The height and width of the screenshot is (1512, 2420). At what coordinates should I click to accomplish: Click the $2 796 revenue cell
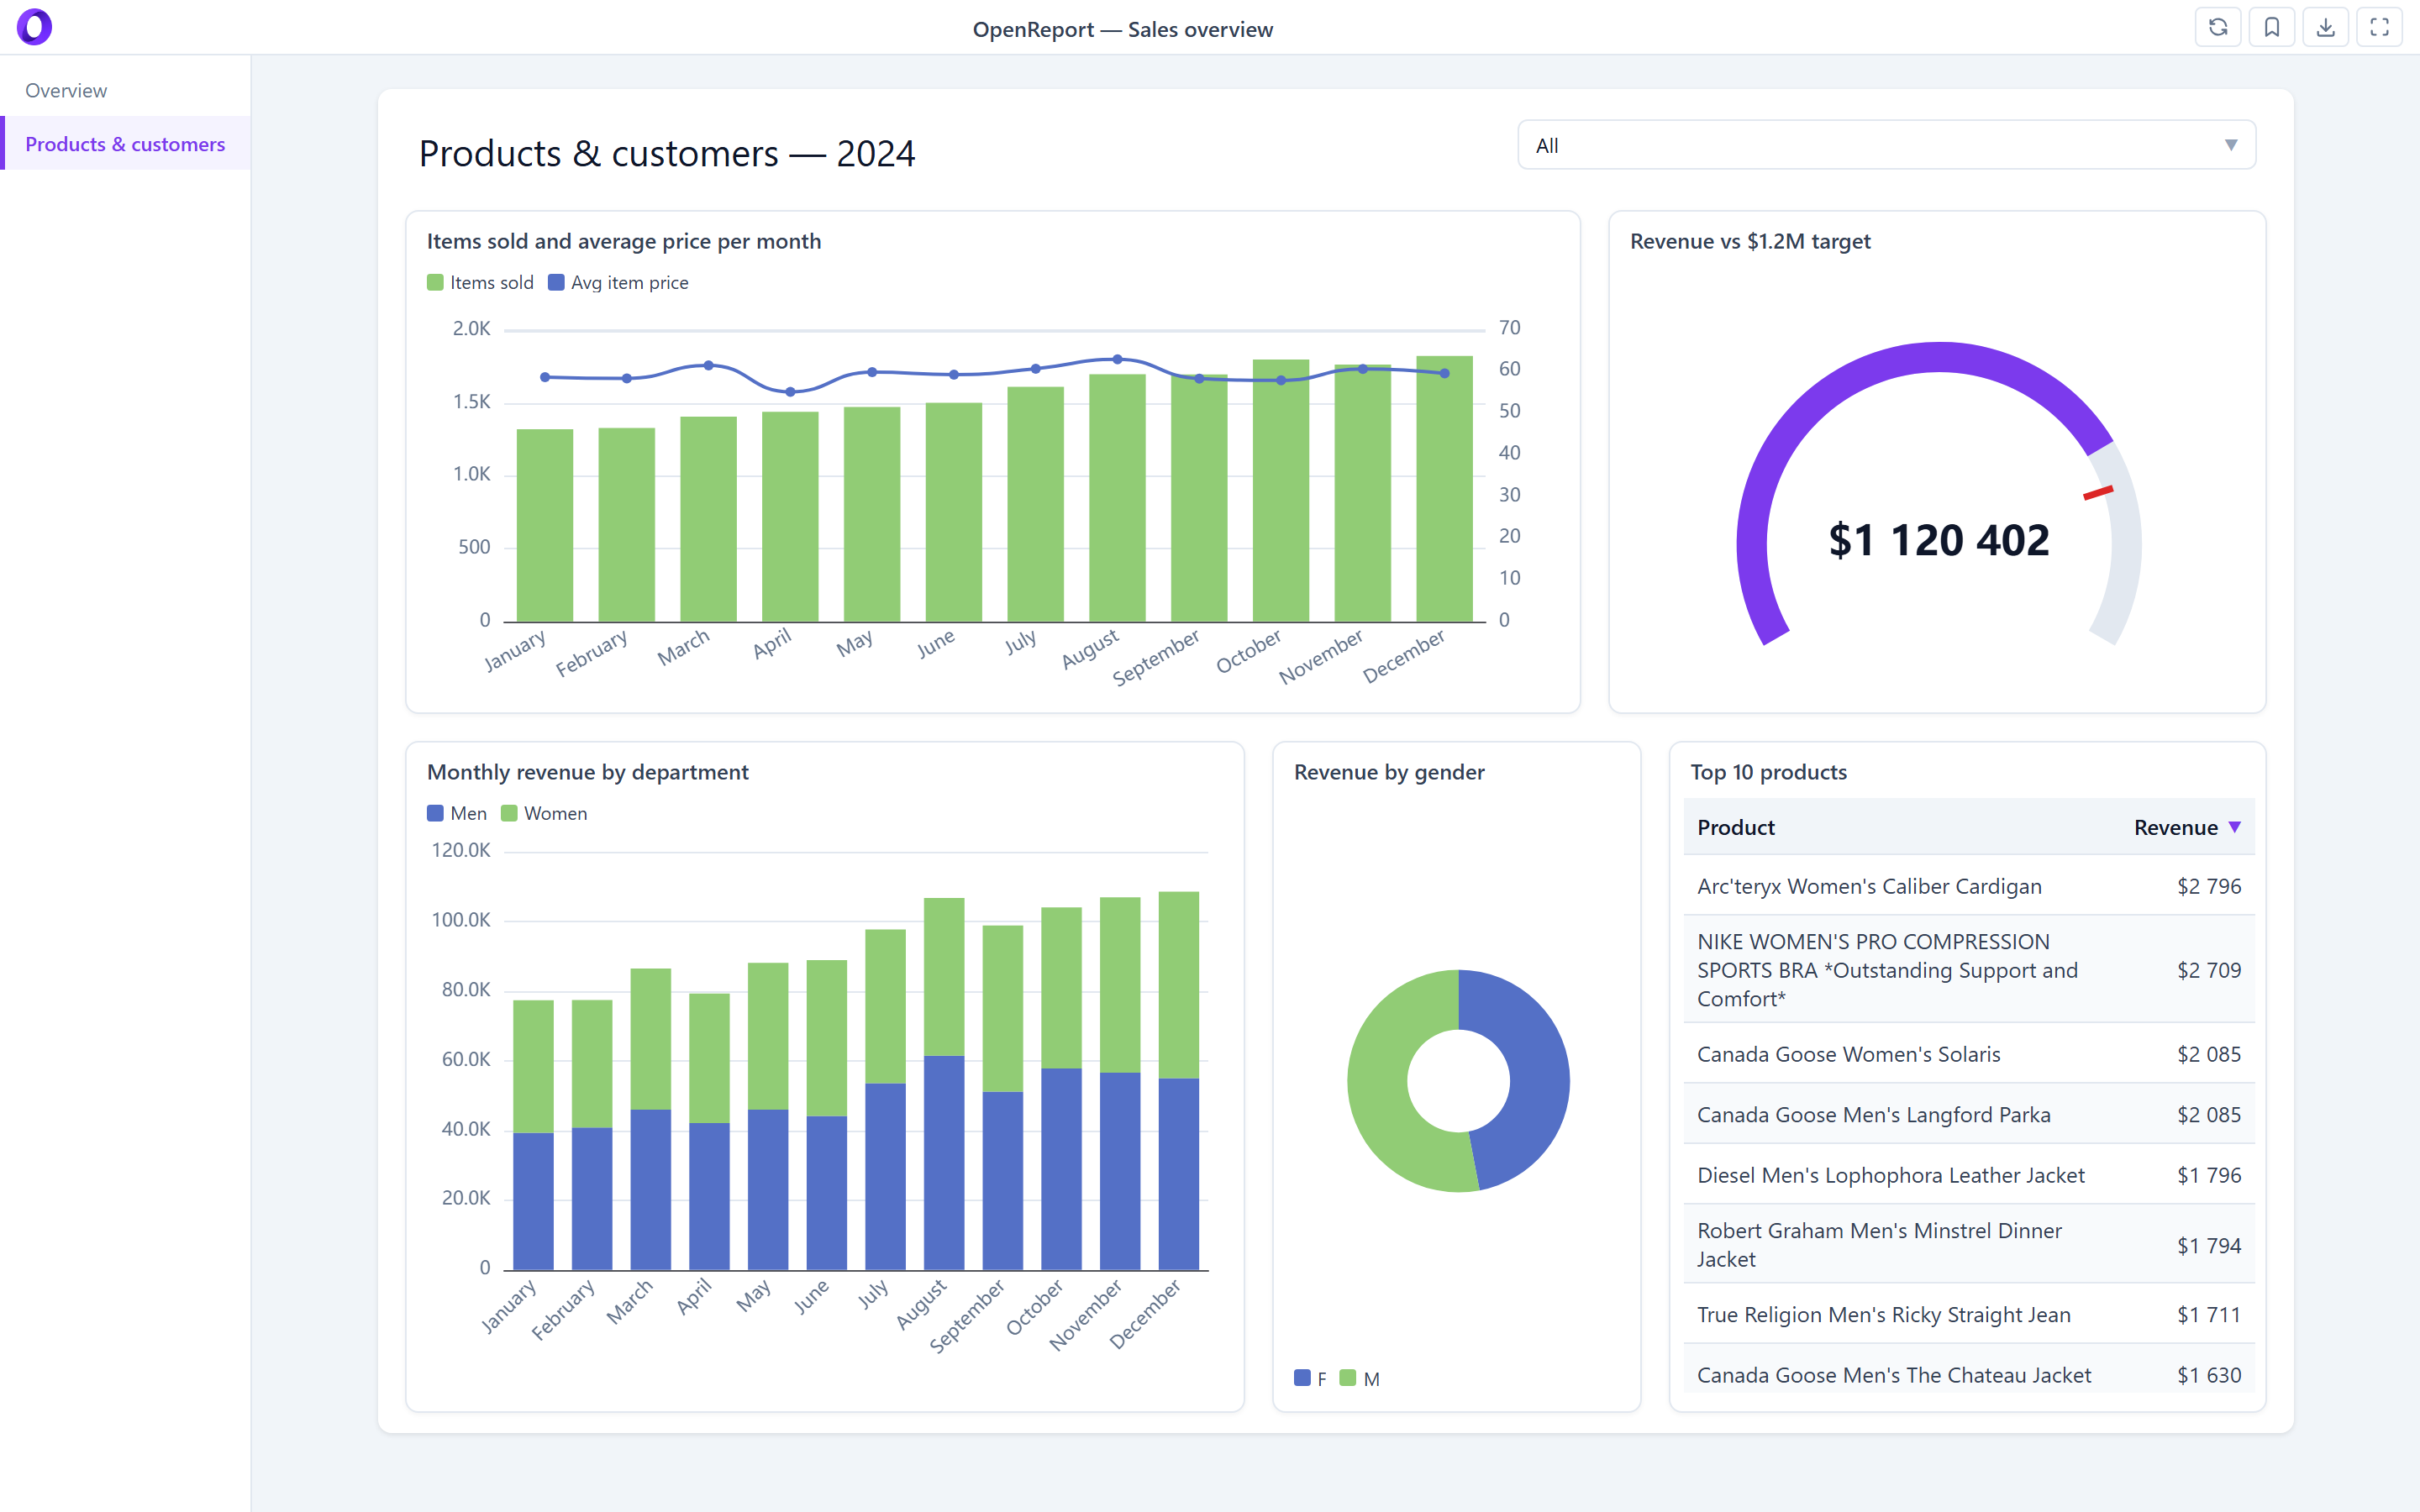point(2209,886)
